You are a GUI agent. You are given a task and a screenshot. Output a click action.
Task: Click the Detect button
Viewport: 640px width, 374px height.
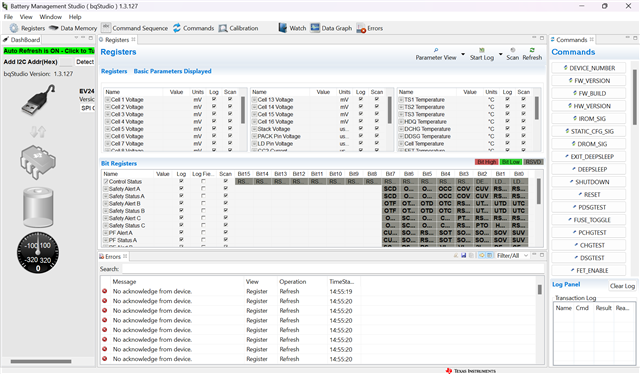85,62
